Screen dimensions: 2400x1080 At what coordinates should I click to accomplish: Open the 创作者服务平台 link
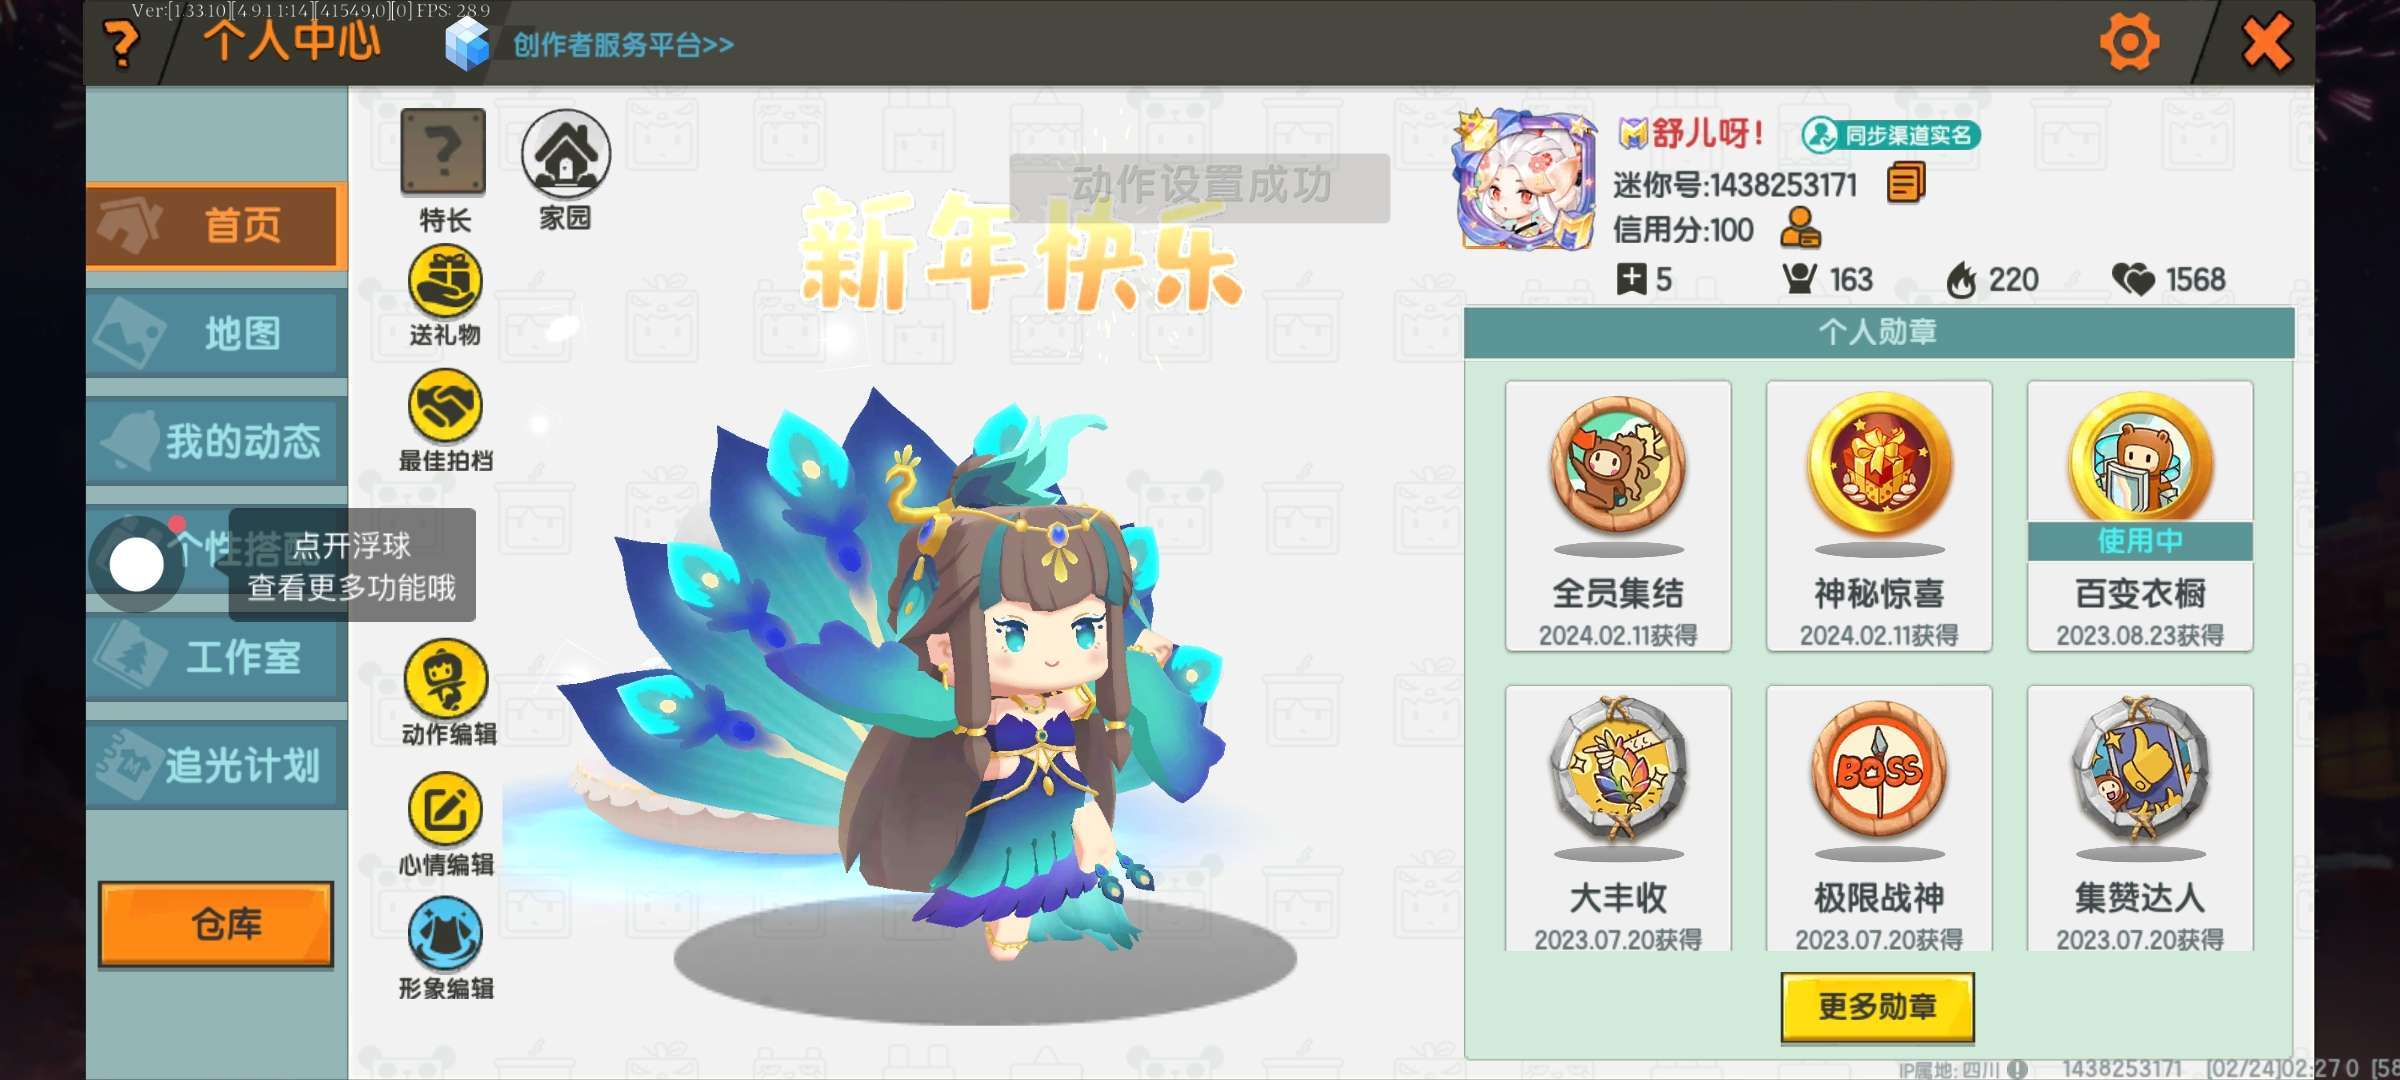coord(623,45)
